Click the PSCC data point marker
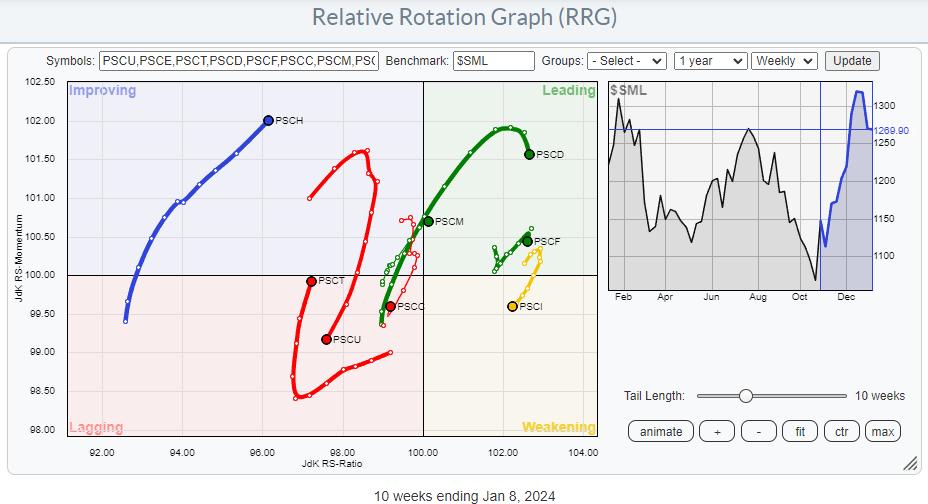 pyautogui.click(x=390, y=306)
